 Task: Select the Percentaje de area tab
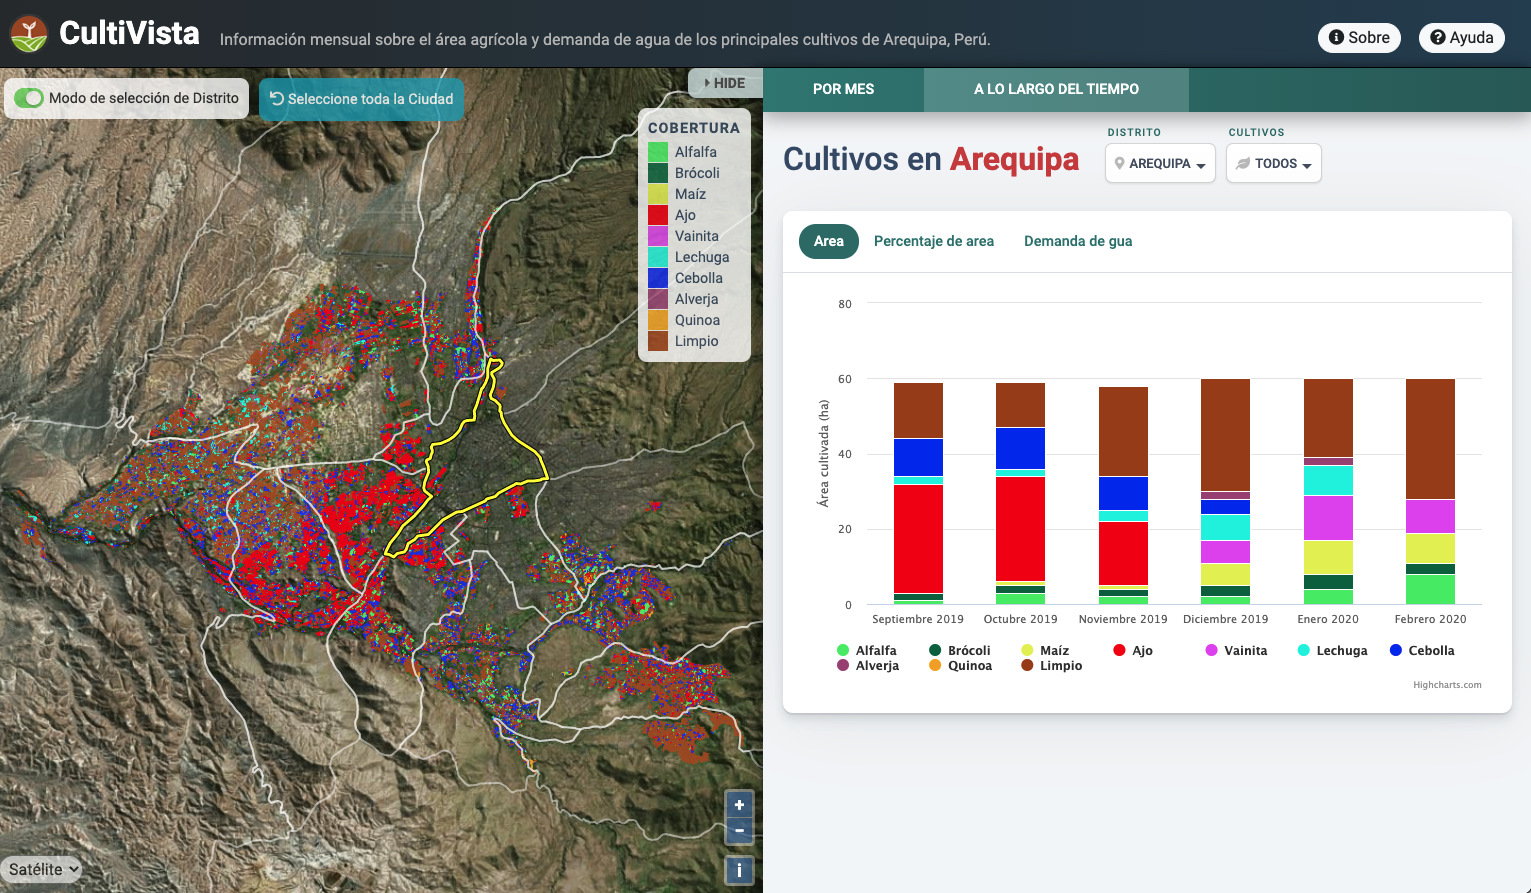click(933, 241)
